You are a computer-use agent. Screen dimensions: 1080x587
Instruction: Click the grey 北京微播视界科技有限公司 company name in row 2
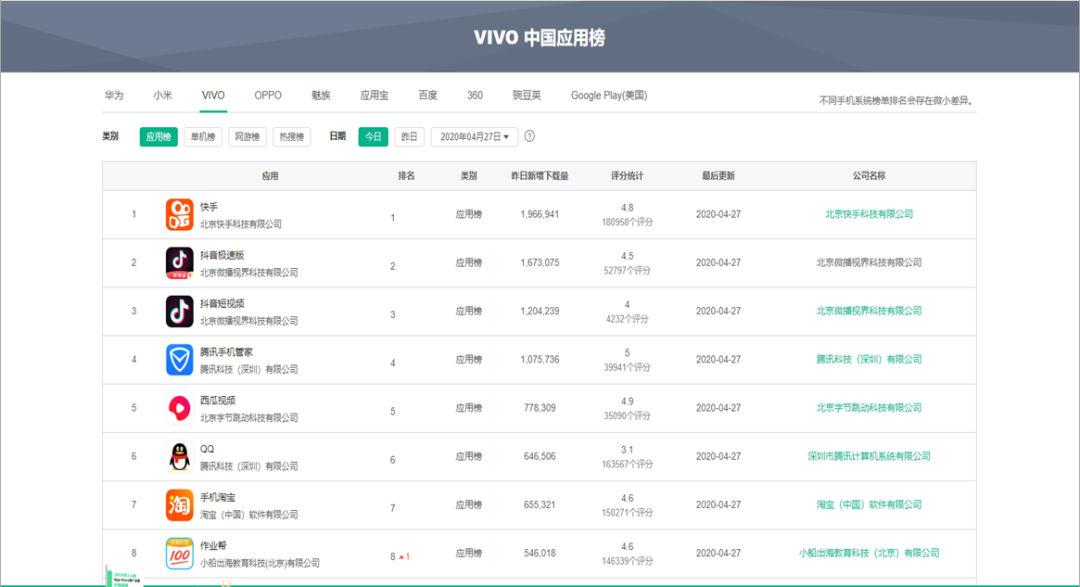869,262
